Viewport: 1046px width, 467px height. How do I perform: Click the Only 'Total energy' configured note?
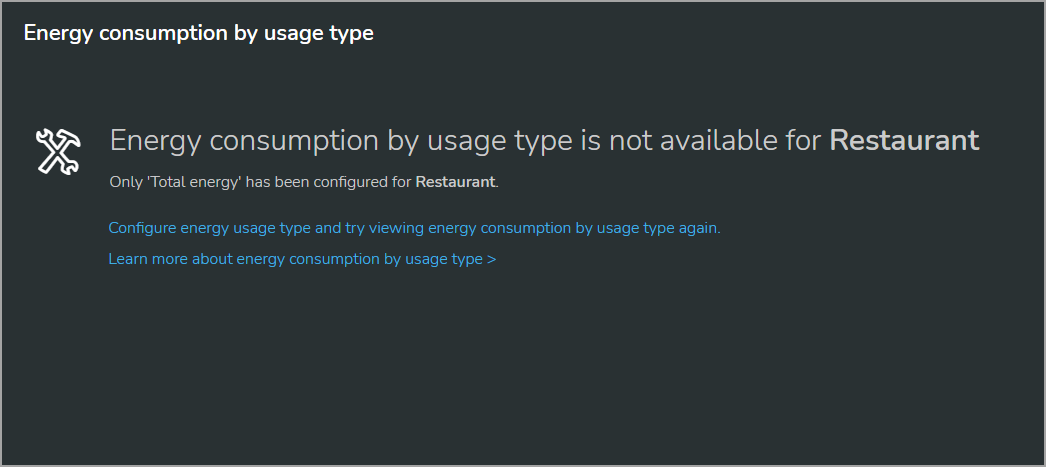pos(304,182)
